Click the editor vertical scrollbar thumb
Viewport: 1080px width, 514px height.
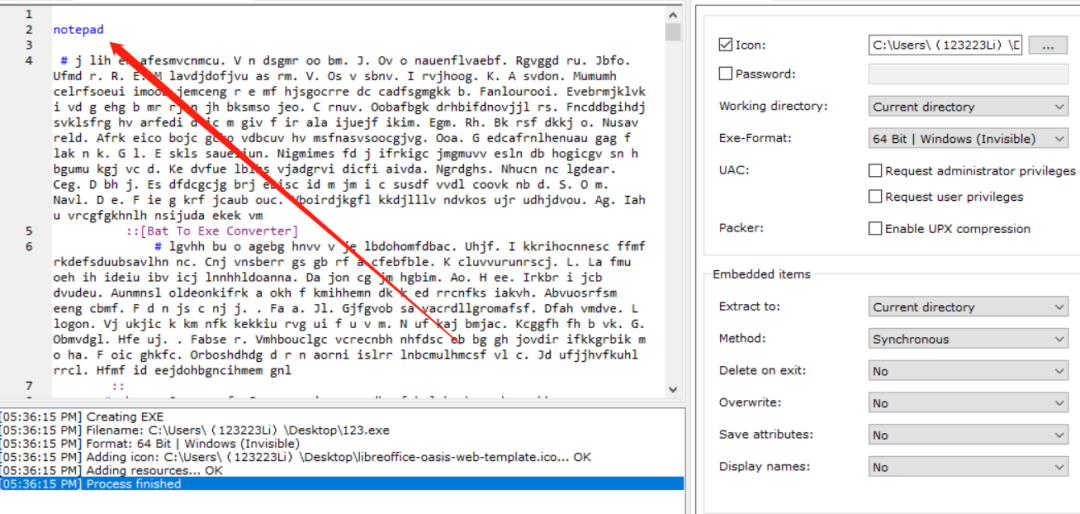pos(673,32)
